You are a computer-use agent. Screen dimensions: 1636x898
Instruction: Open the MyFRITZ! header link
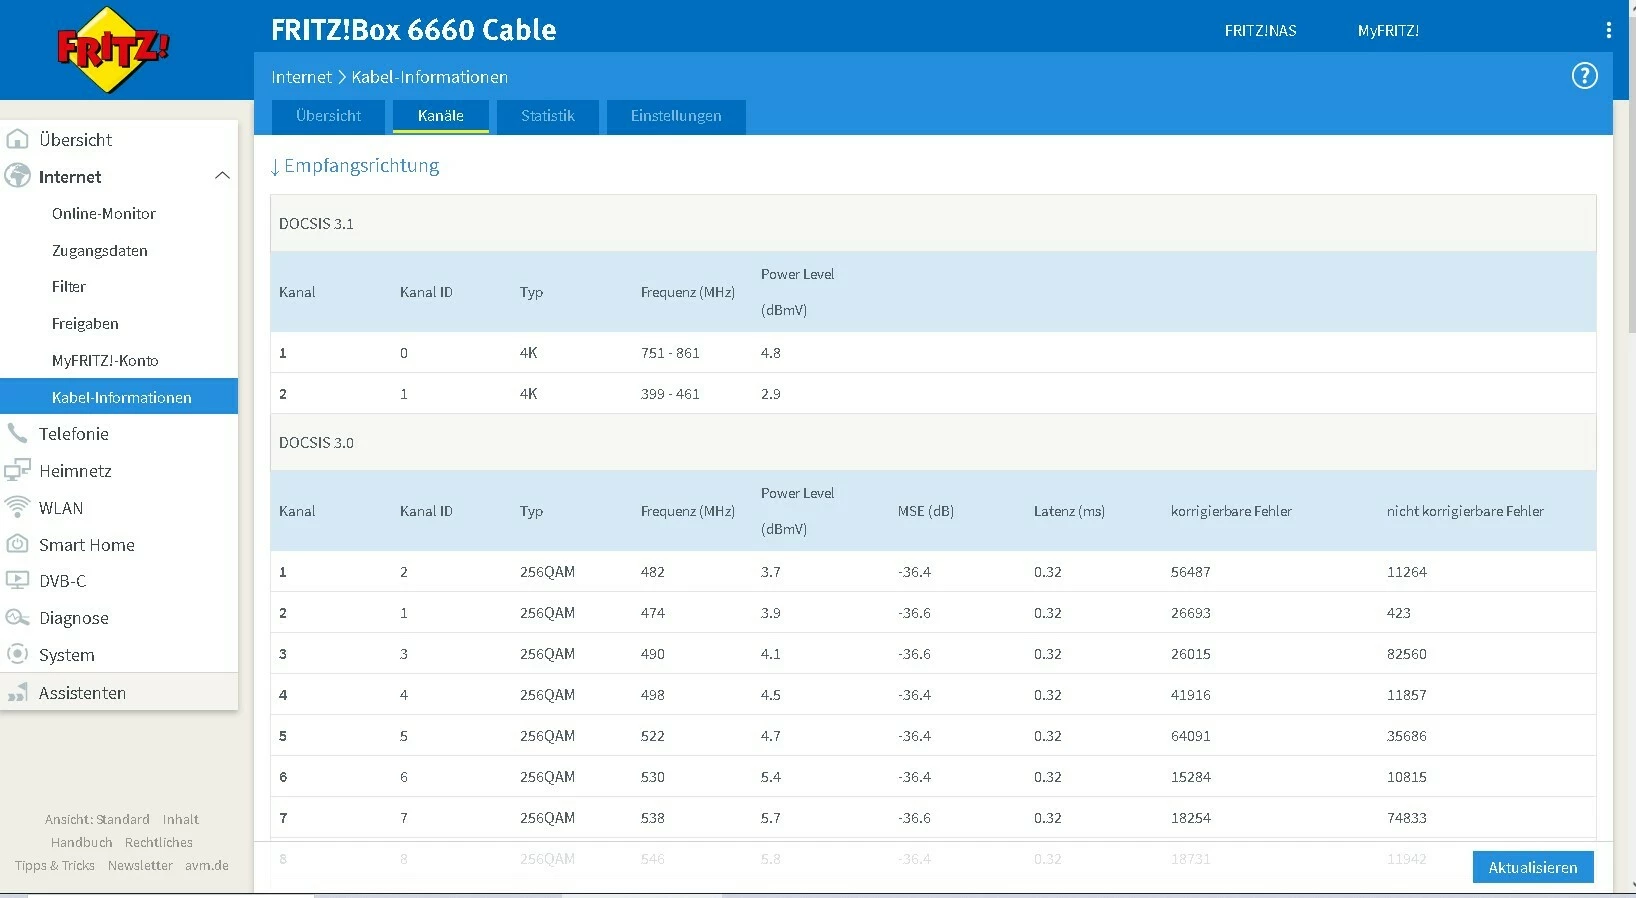[x=1388, y=31]
